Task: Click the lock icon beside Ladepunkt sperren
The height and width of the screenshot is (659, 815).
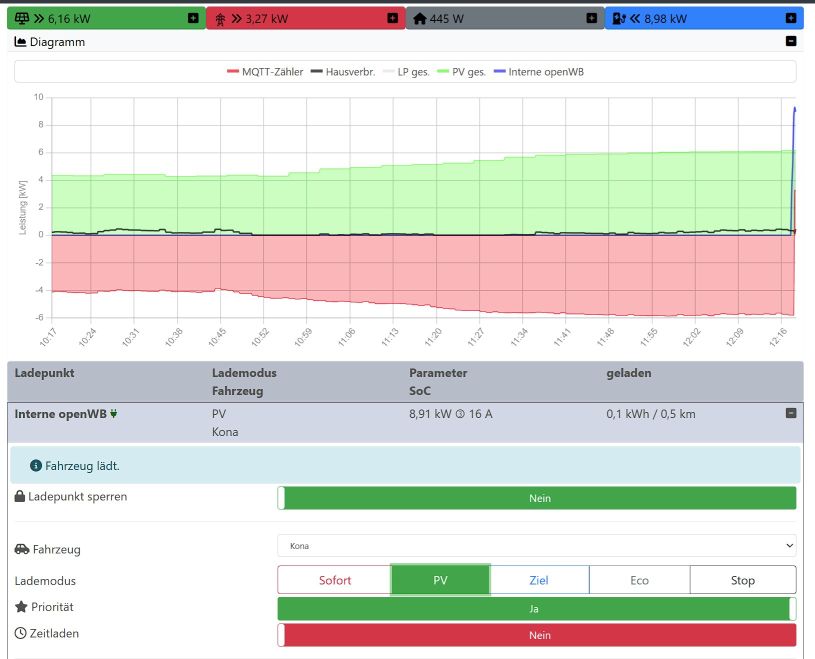Action: (20, 497)
